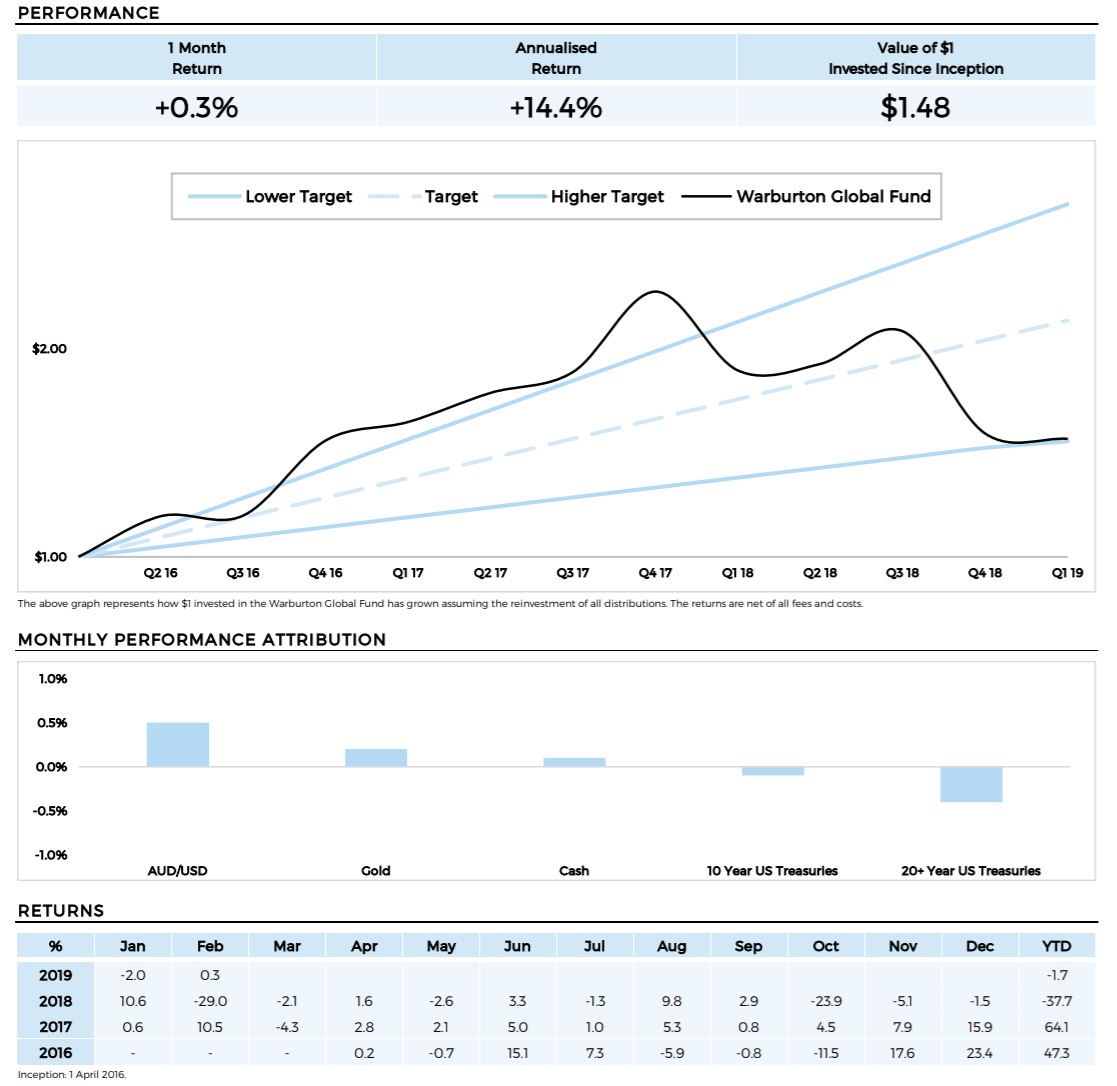Click the -1.7 YTD 2019 cell

[1056, 976]
